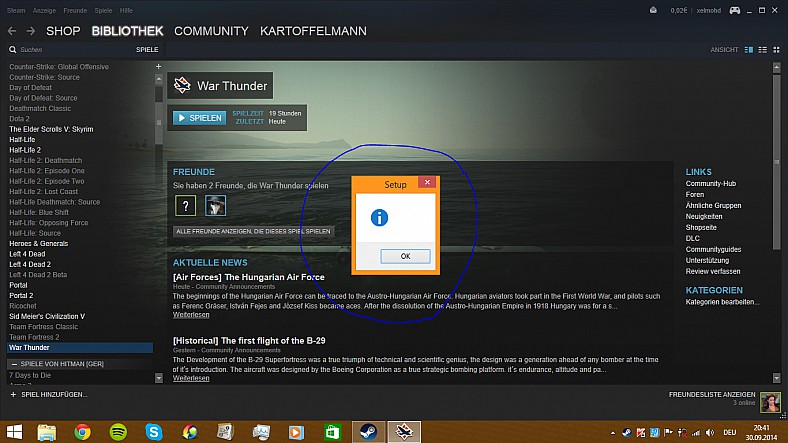Click the plus icon above game list
The image size is (788, 443).
[158, 66]
